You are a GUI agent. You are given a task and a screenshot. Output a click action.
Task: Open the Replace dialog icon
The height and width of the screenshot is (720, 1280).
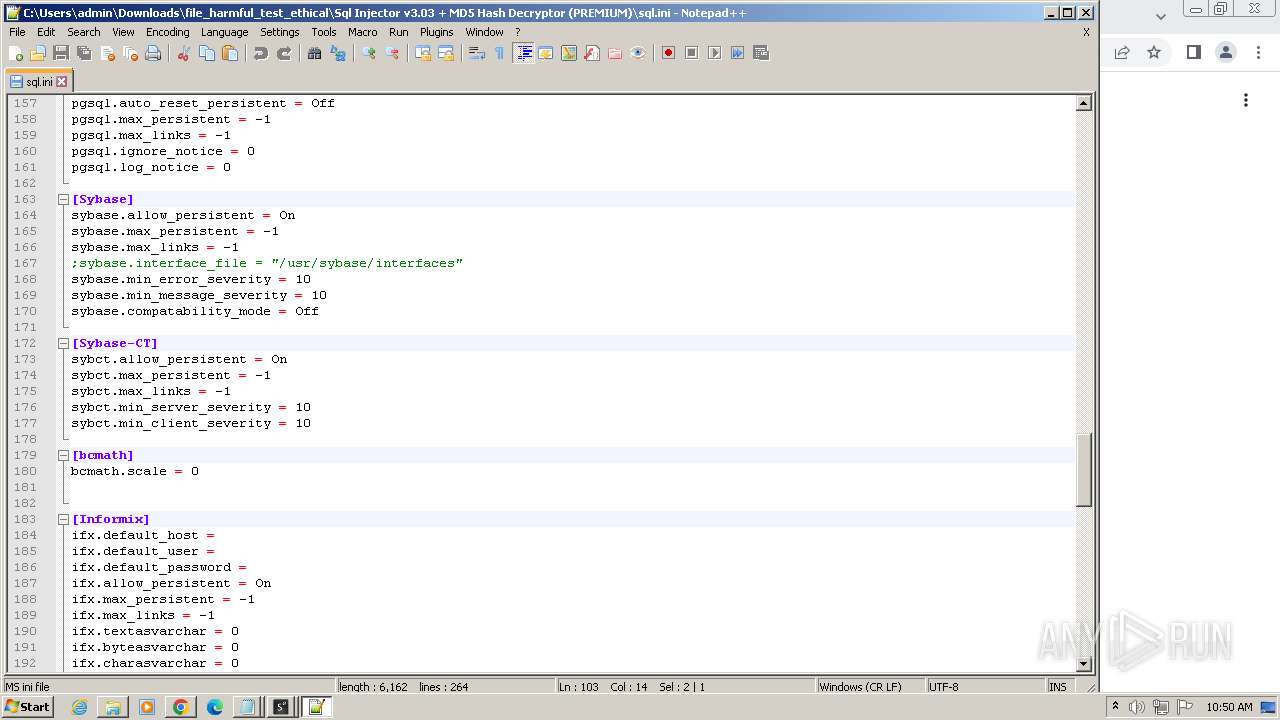pyautogui.click(x=338, y=53)
